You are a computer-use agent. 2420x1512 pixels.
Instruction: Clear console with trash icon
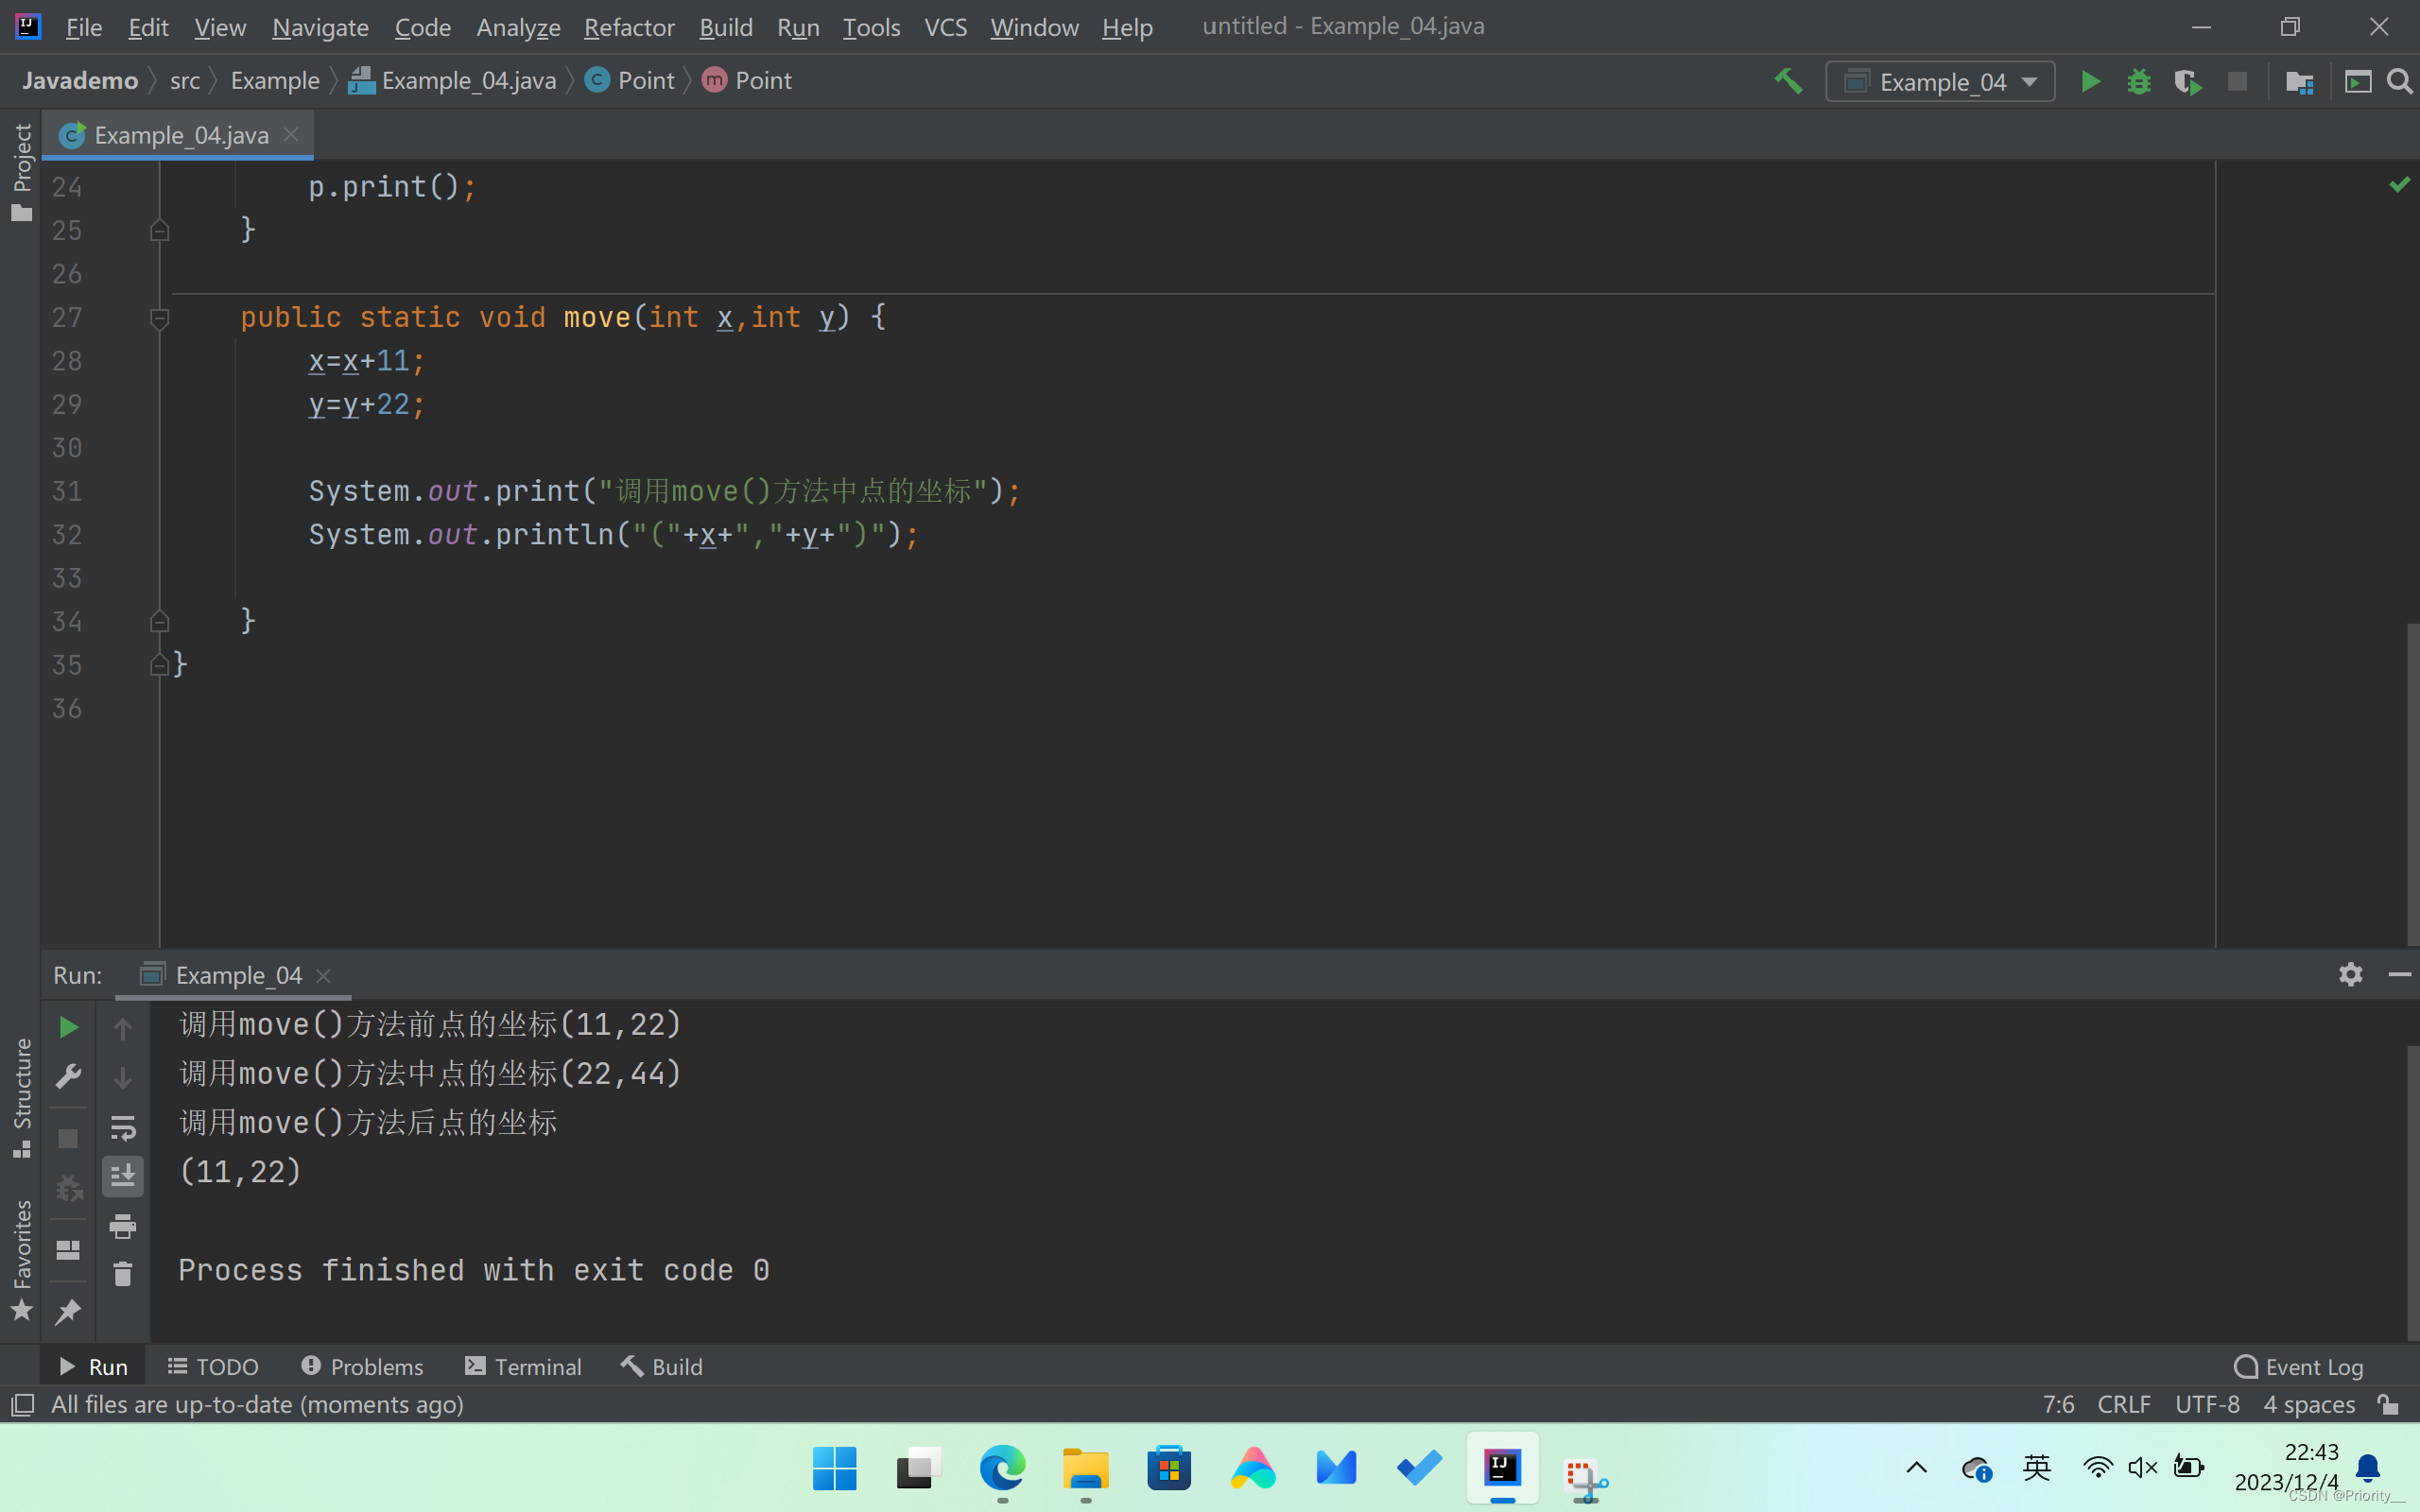click(122, 1274)
